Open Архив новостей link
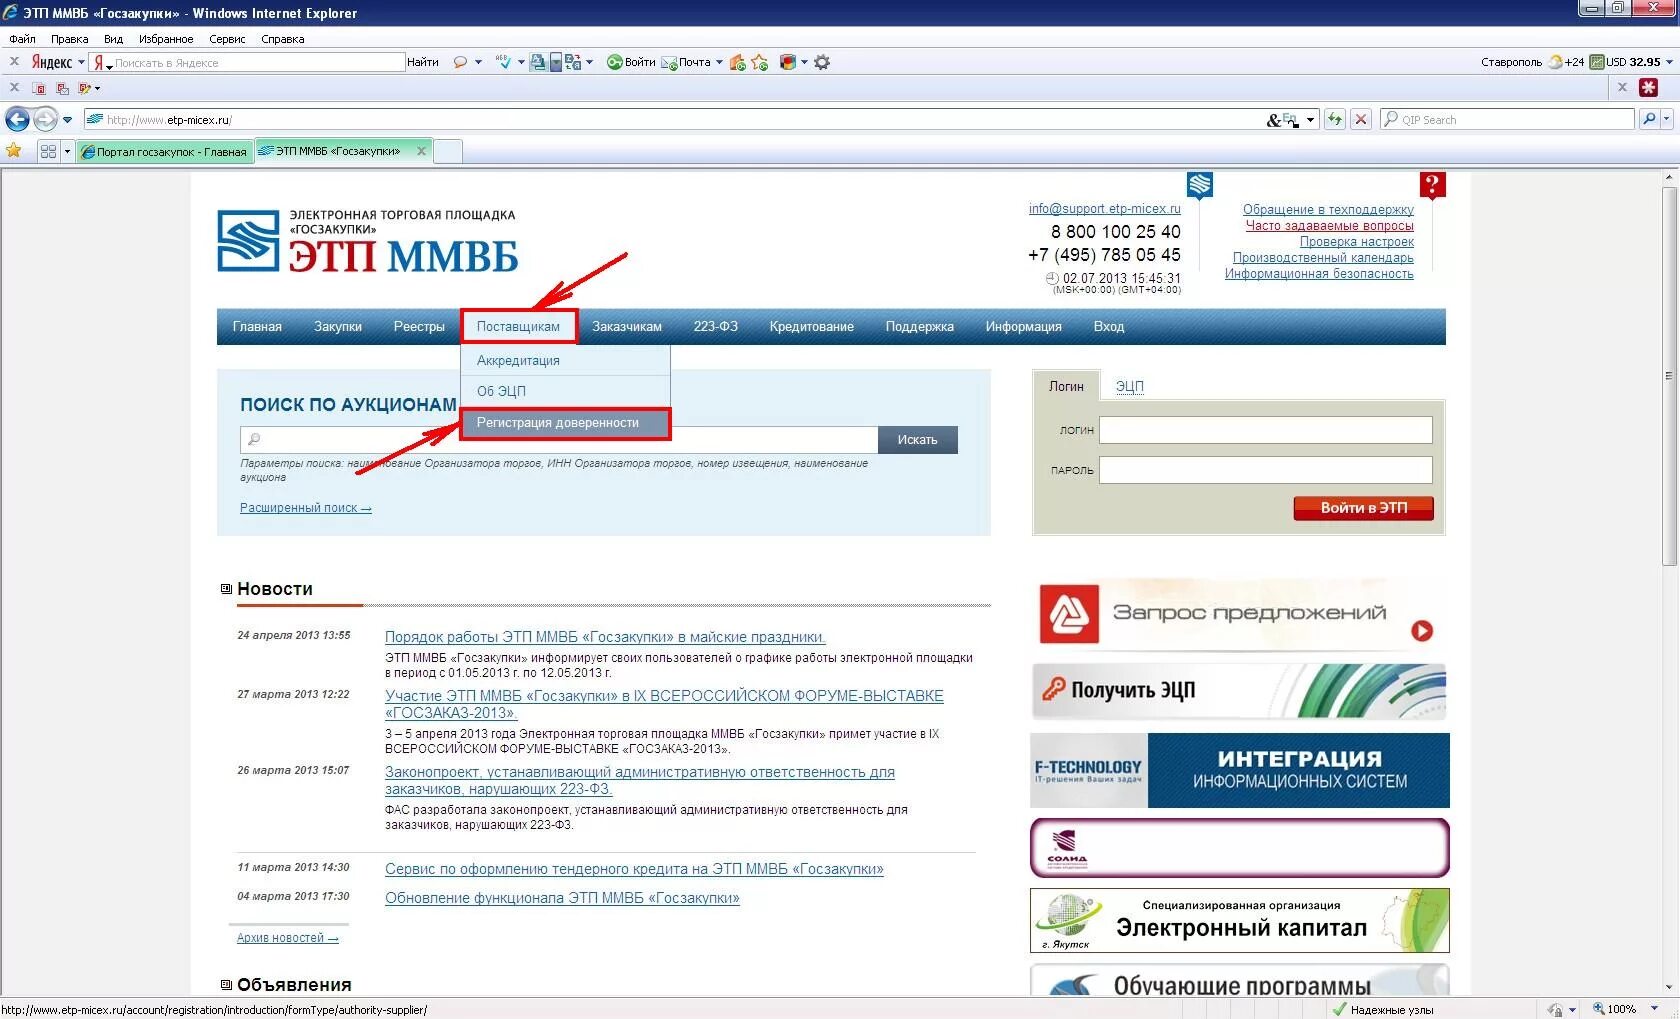This screenshot has width=1680, height=1019. pos(288,938)
